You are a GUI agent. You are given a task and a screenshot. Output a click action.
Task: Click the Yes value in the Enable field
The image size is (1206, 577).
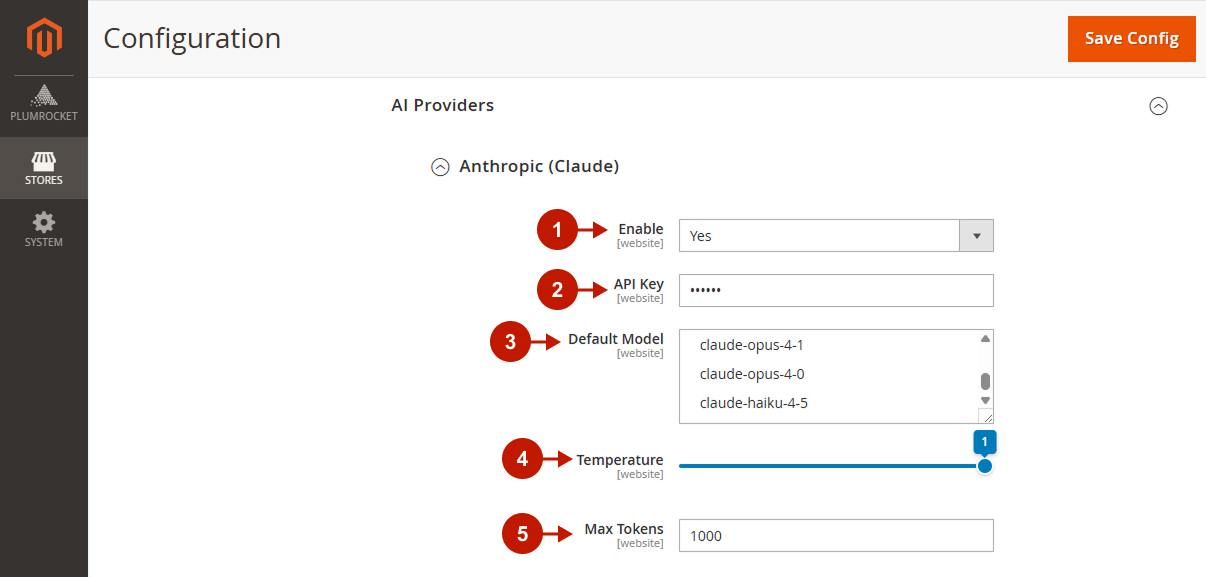pos(820,235)
